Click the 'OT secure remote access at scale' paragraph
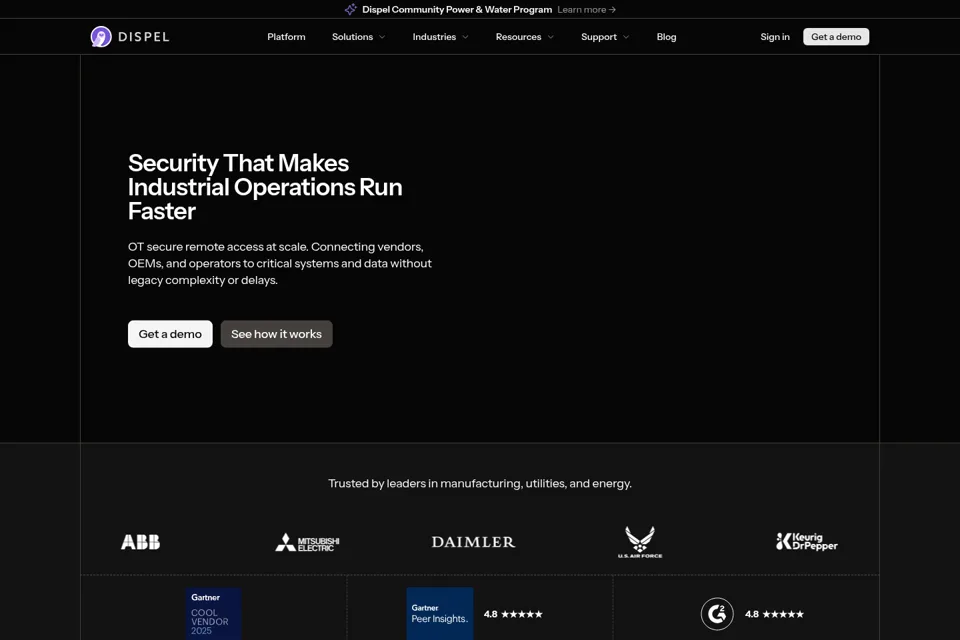The image size is (960, 640). click(280, 263)
